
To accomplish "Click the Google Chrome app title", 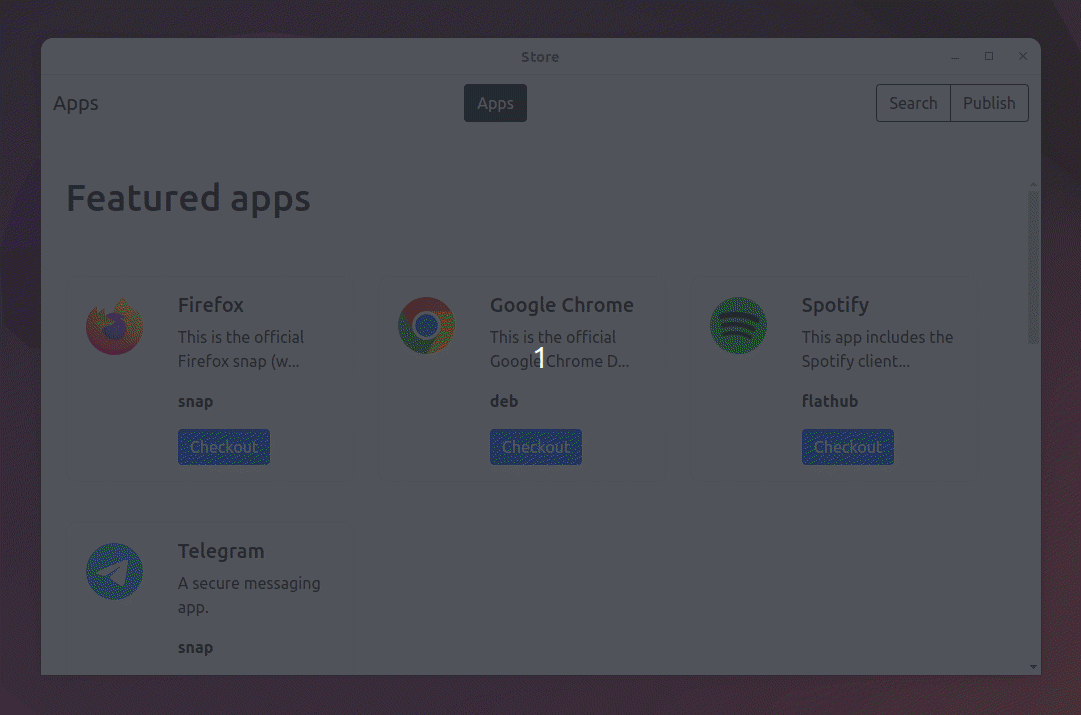I will pos(561,305).
